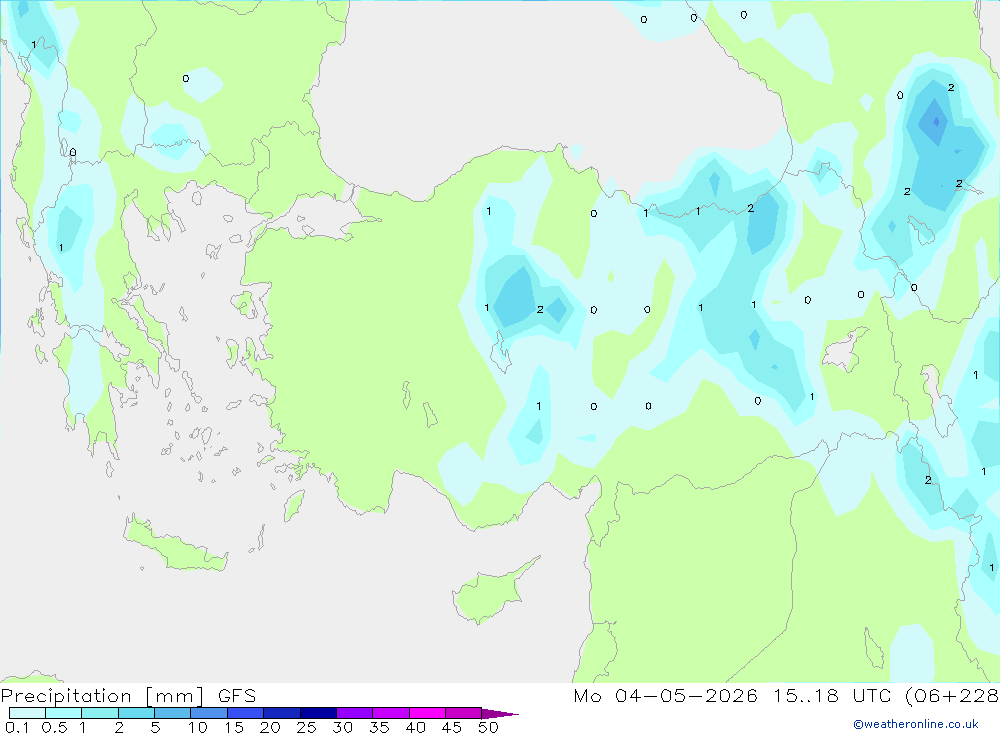Click the '50' legend scale label

[x=488, y=727]
